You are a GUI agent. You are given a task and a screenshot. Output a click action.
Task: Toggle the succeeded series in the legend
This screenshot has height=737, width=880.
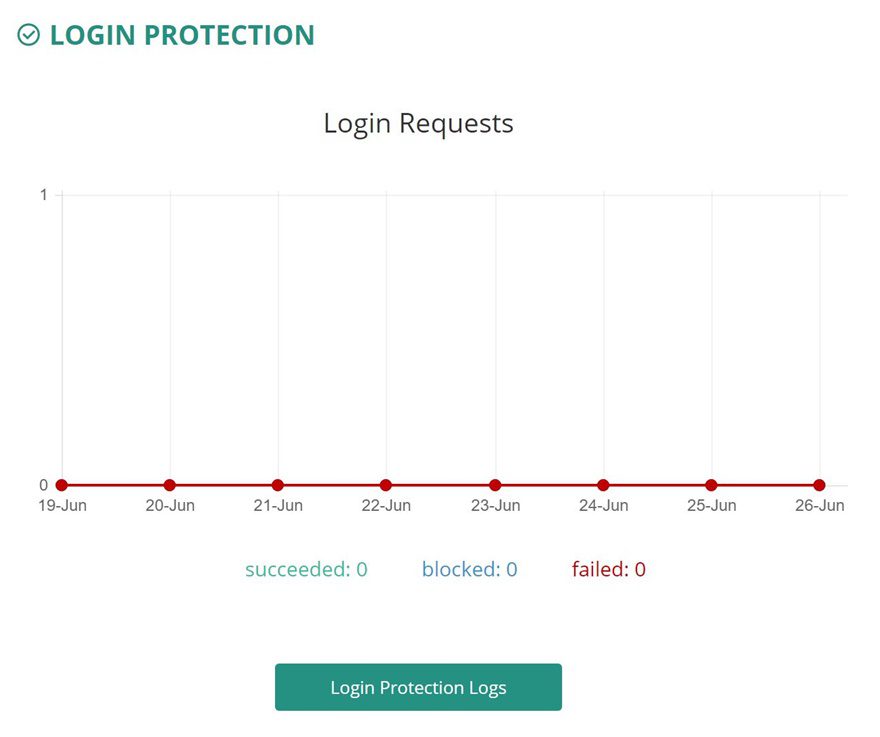(x=305, y=569)
